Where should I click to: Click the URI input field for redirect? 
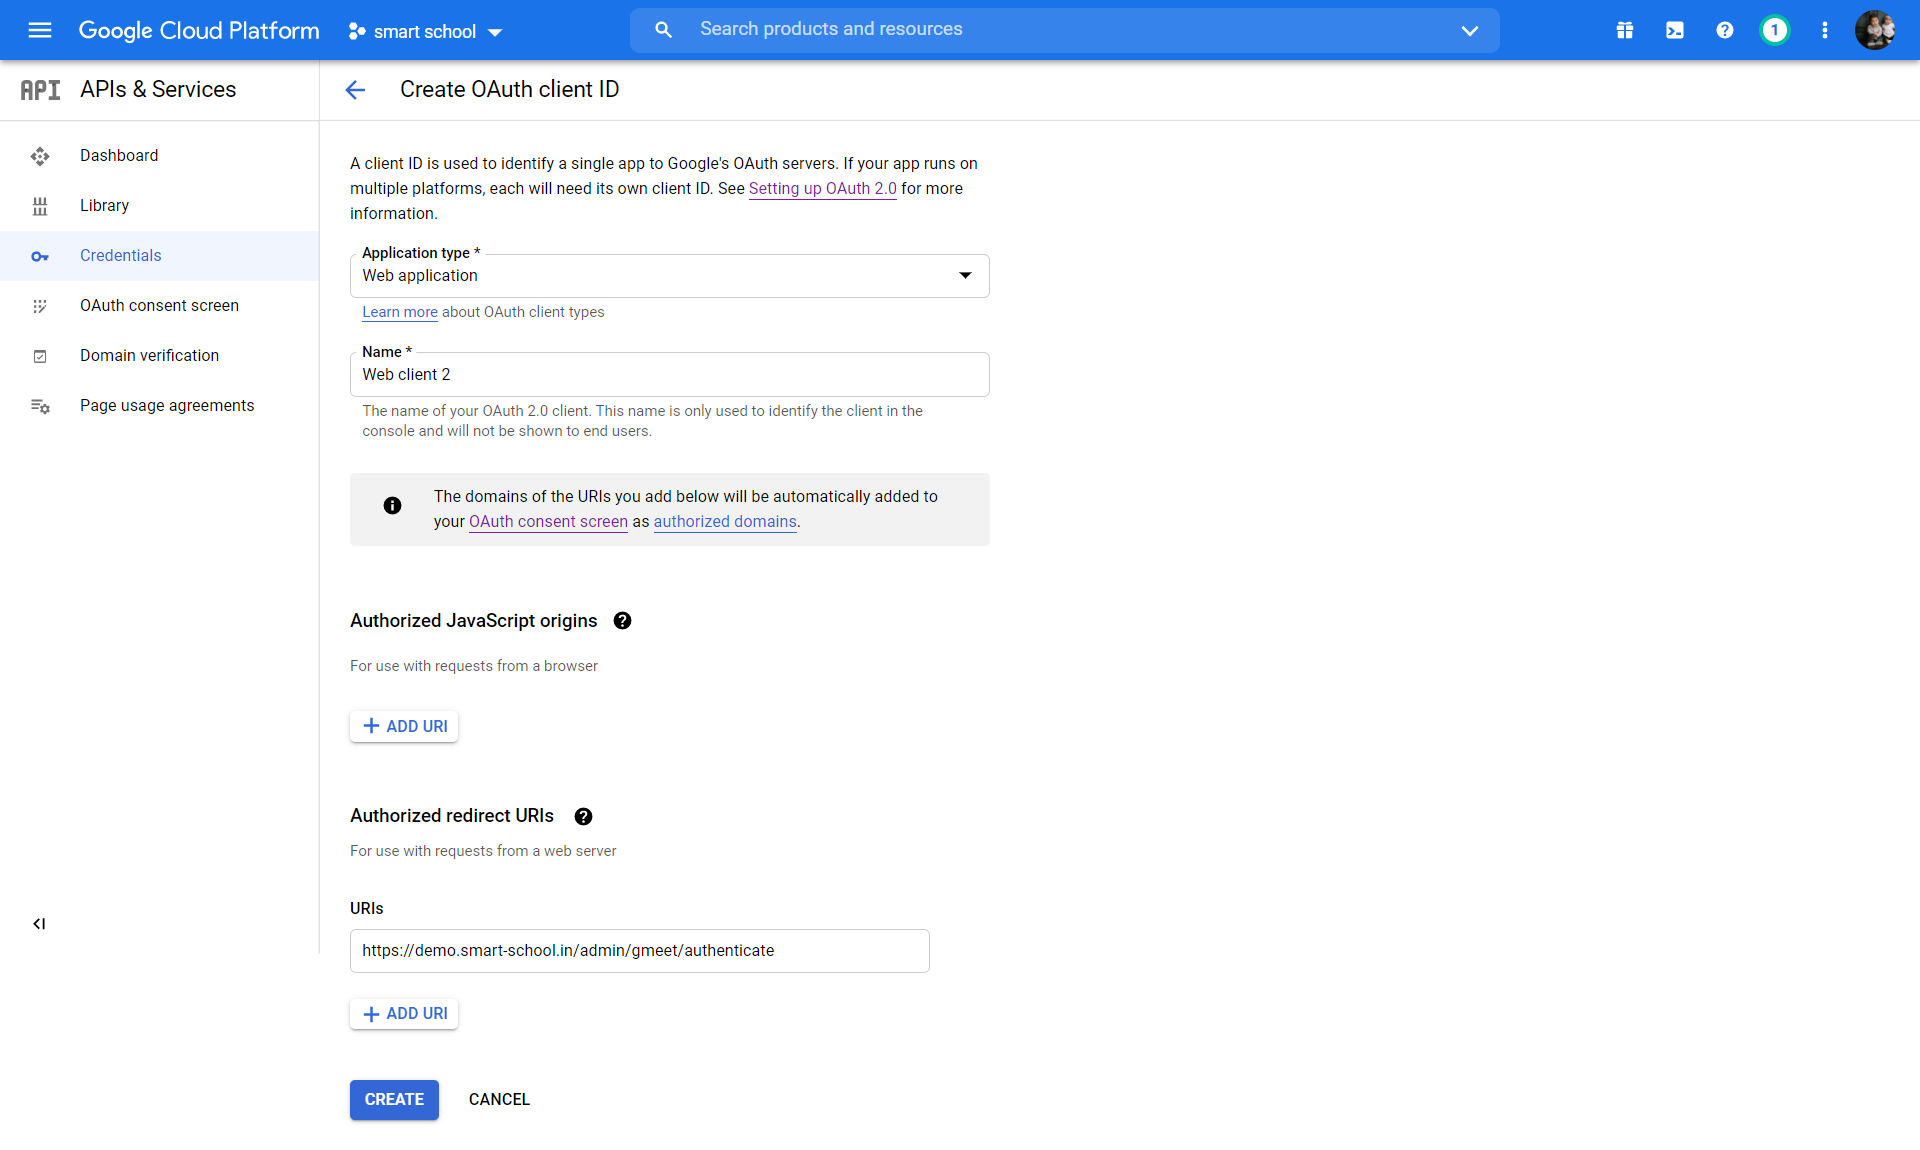point(638,950)
